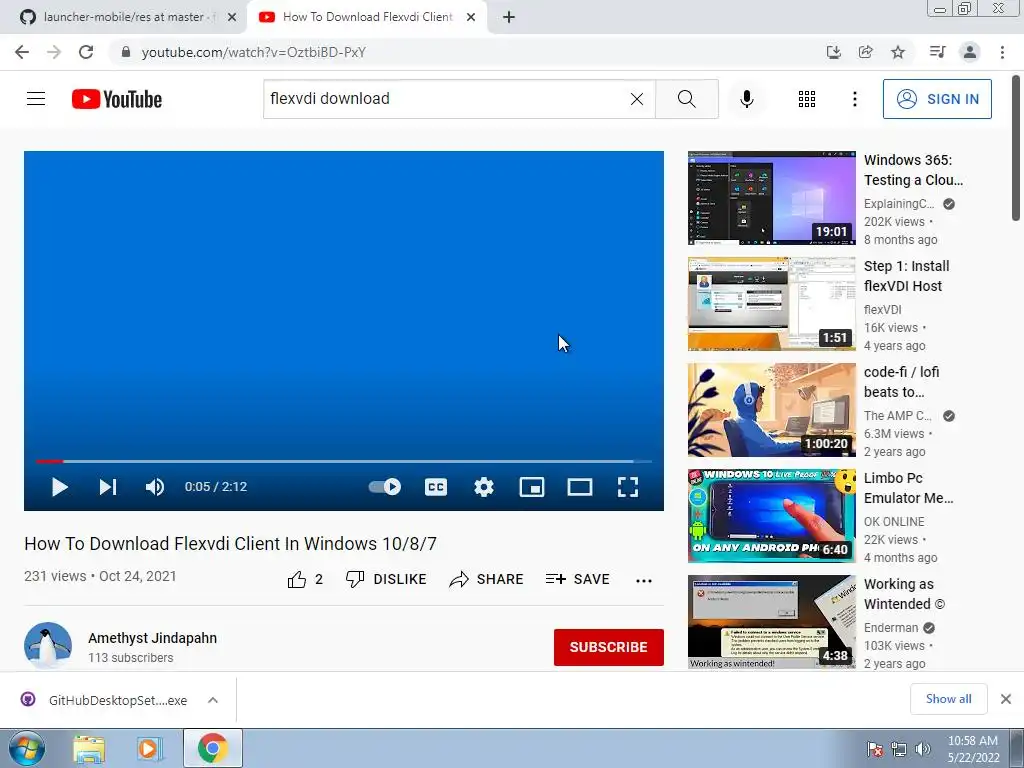
Task: Open the Windows Start menu
Action: click(x=27, y=749)
